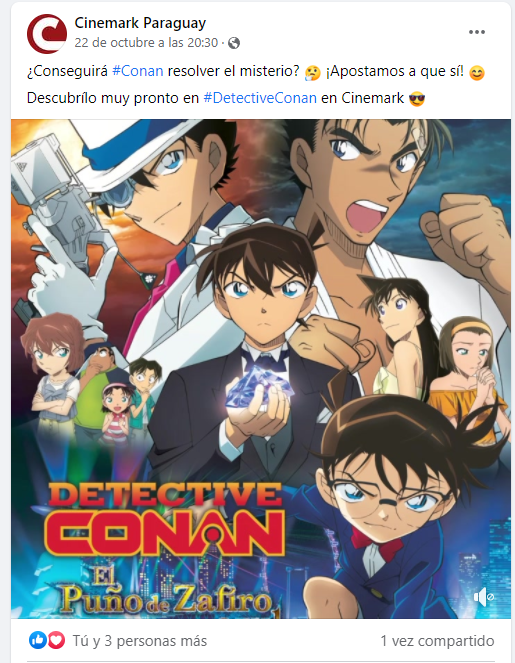The height and width of the screenshot is (663, 515).
Task: Click the El Puño de Zafiro subtitle text
Action: click(167, 593)
